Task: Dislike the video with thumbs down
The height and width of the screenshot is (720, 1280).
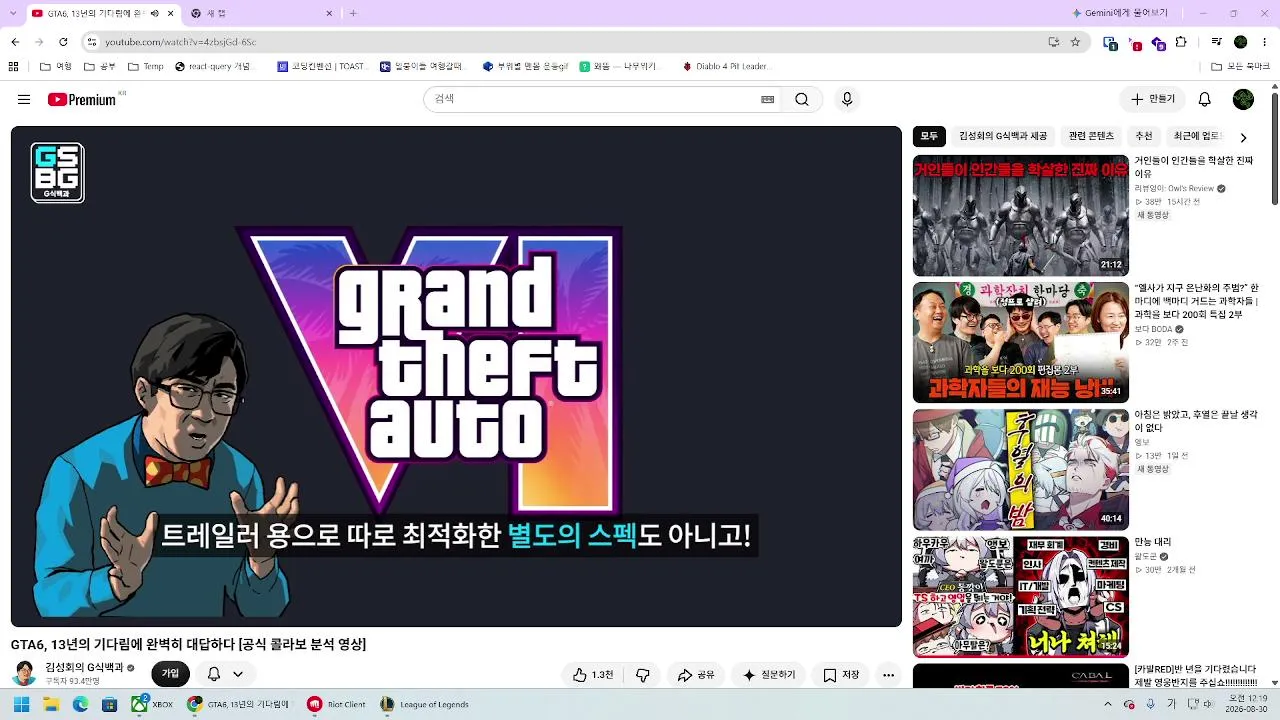Action: (x=643, y=675)
